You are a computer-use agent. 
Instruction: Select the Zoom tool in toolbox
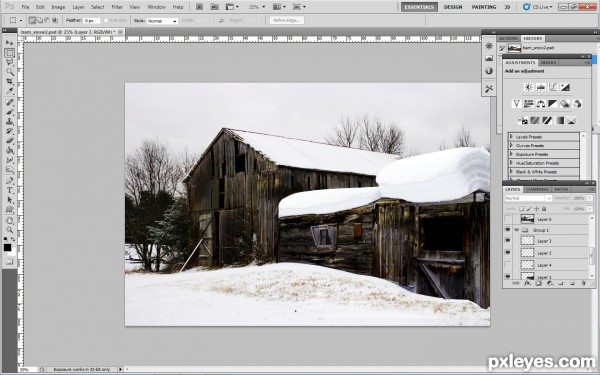pyautogui.click(x=10, y=230)
